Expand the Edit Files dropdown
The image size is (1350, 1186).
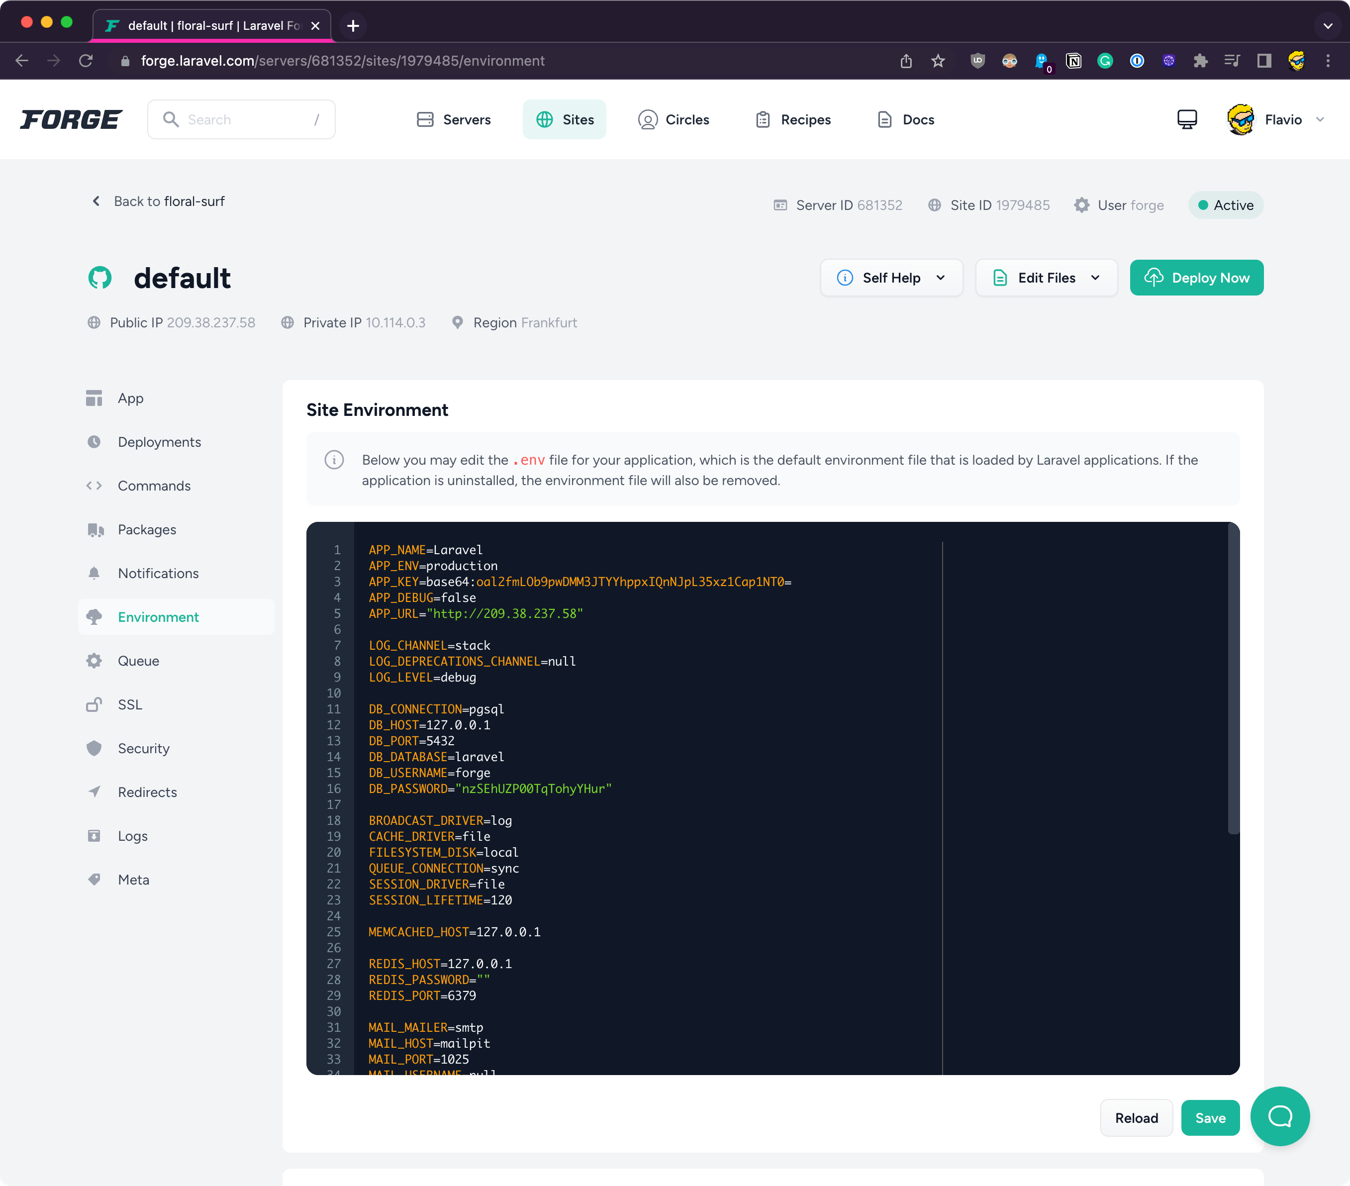[x=1046, y=278]
